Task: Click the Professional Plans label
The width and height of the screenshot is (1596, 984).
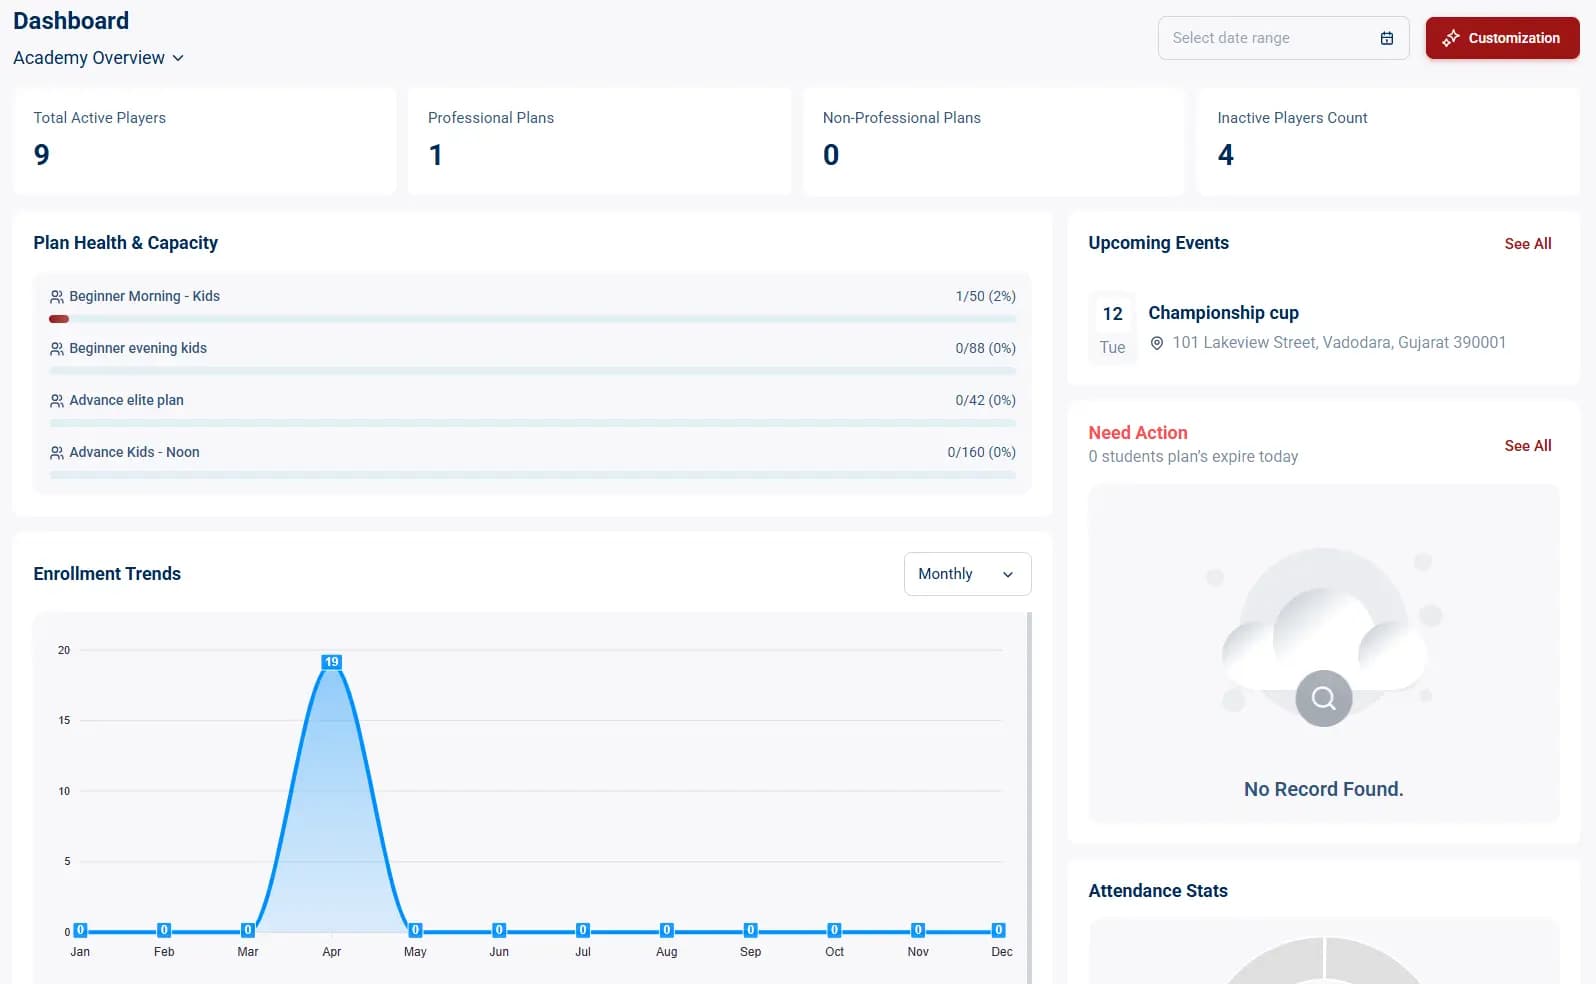Action: [x=491, y=118]
